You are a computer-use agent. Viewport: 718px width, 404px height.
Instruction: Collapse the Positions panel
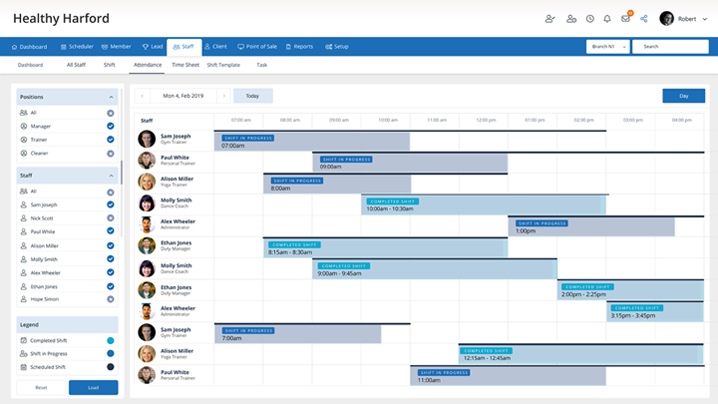tap(111, 97)
